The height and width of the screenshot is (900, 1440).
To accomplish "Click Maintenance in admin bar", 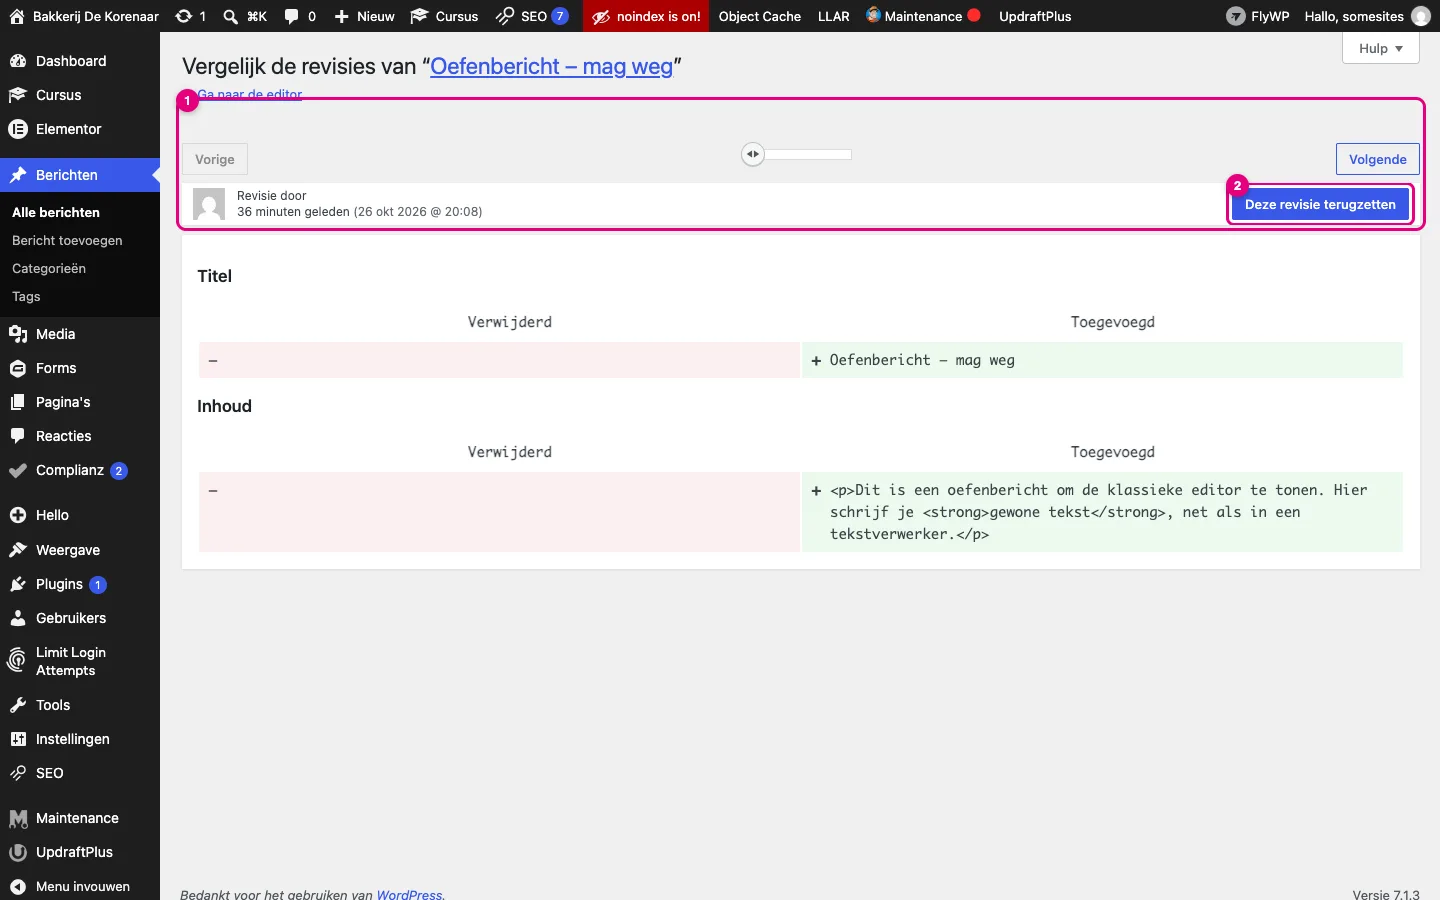I will [923, 16].
